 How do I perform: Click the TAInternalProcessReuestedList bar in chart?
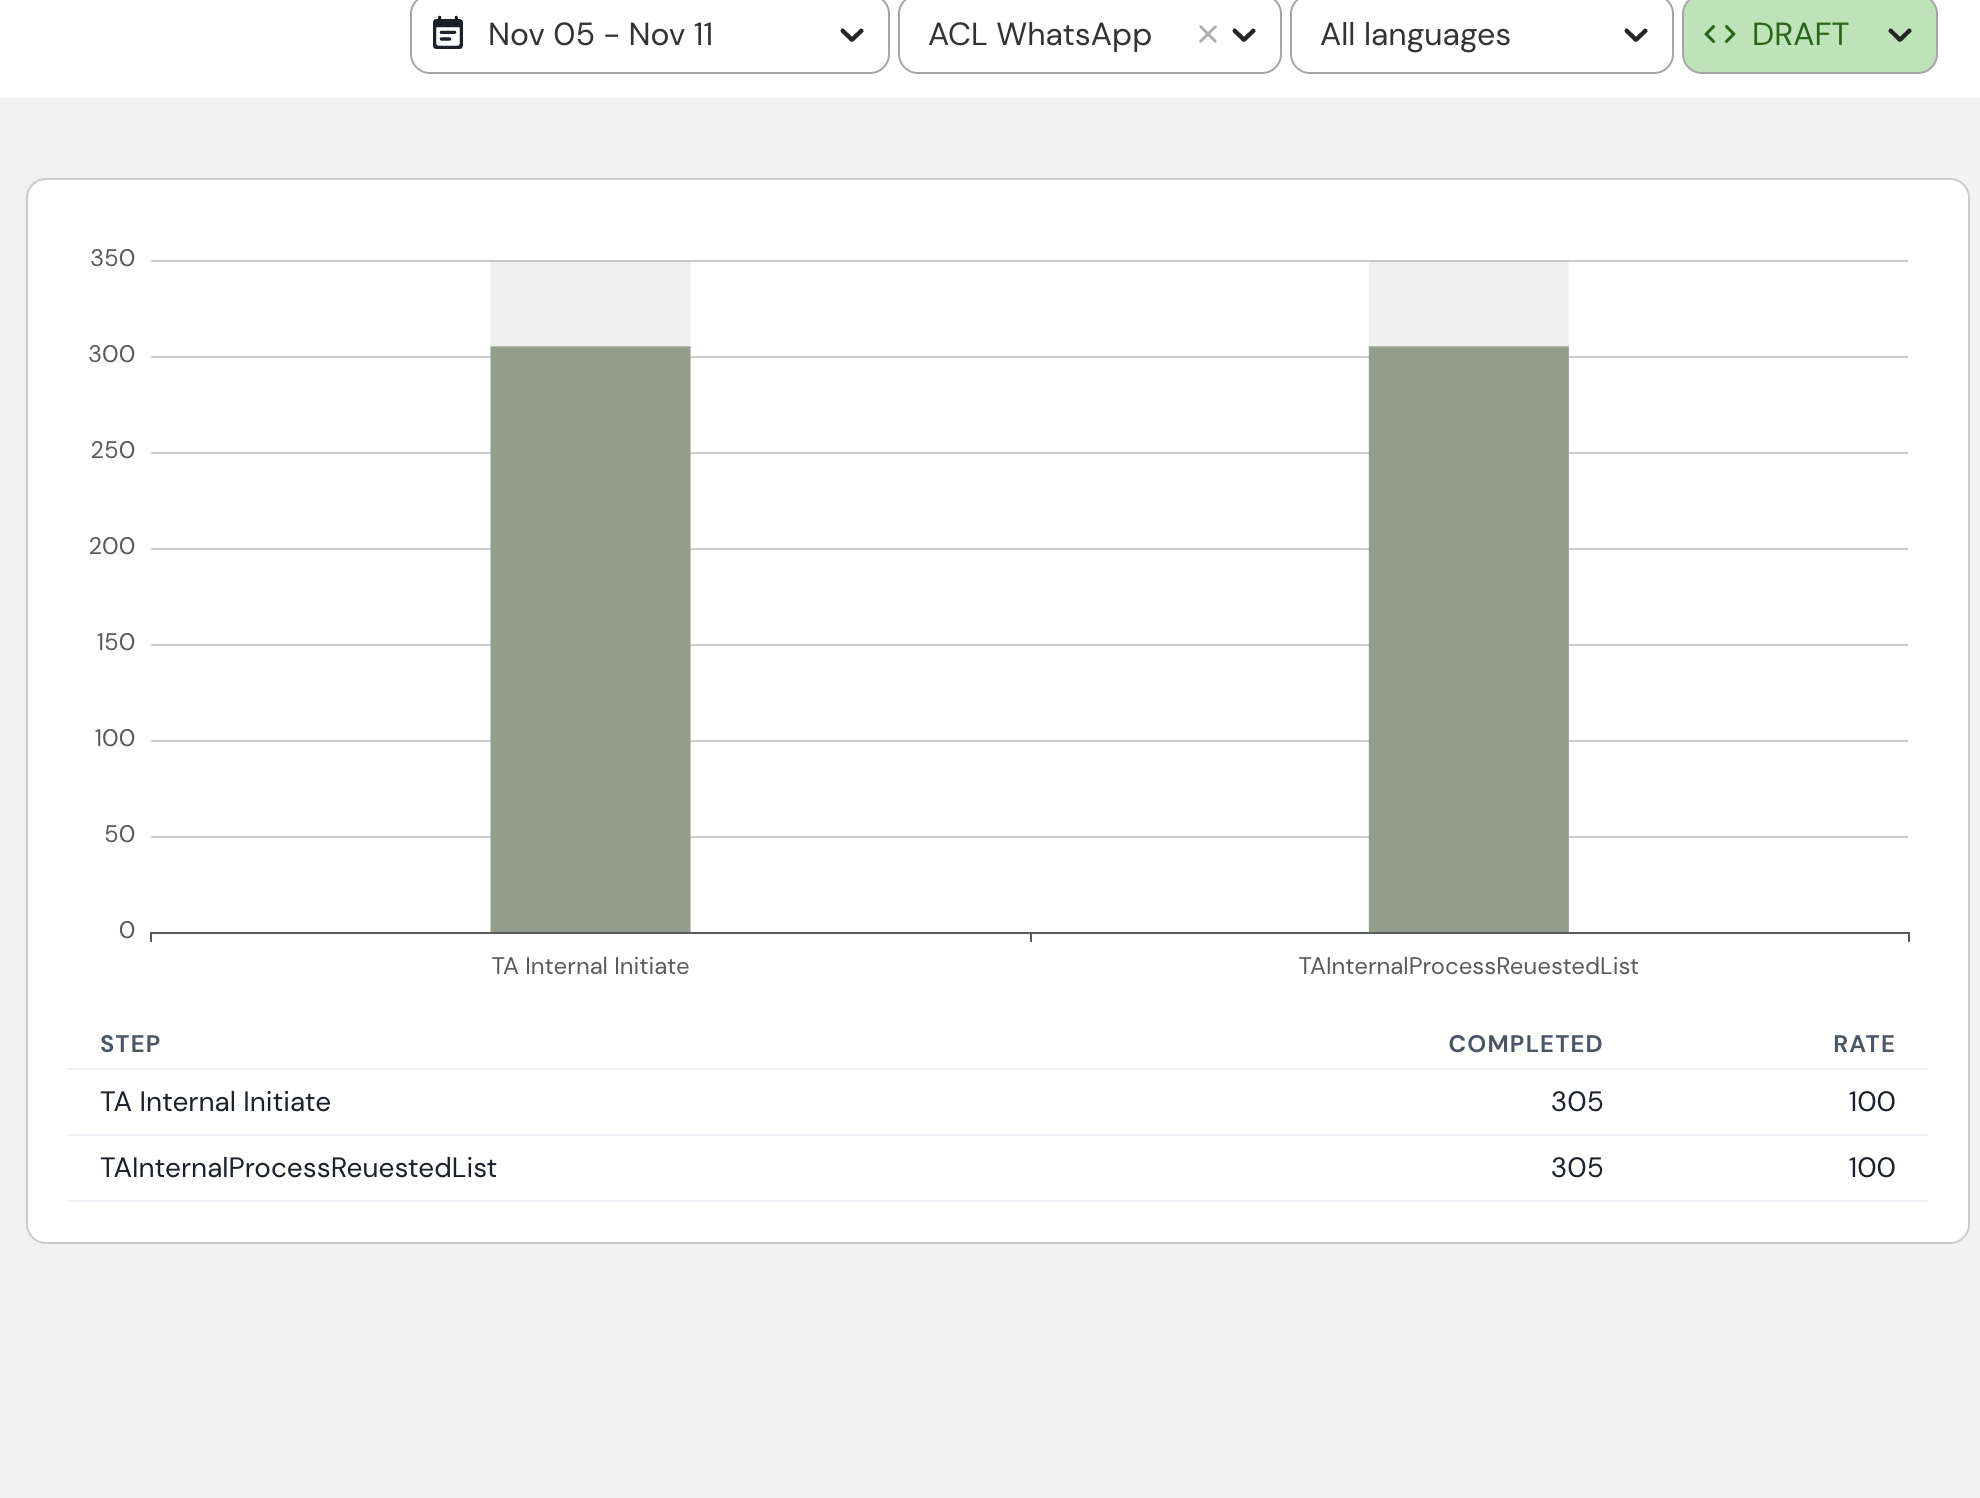tap(1468, 639)
